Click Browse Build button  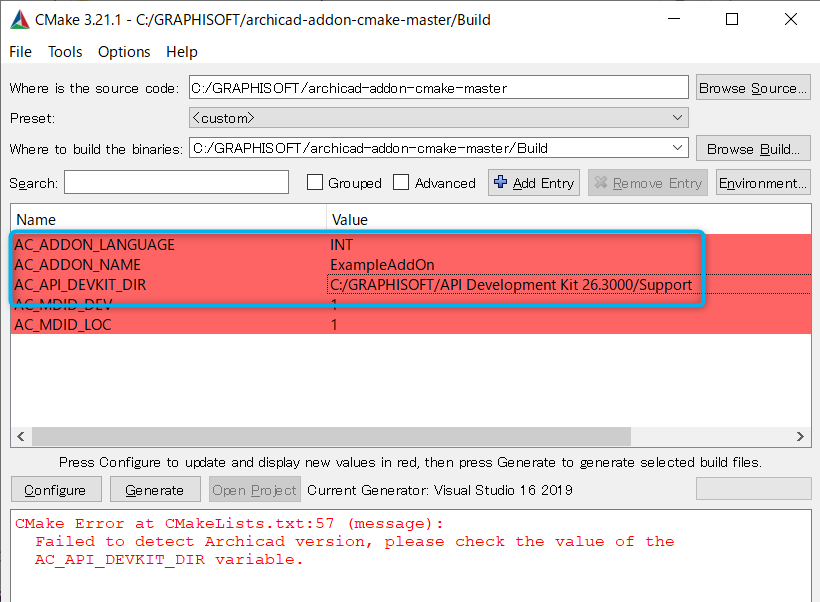pos(753,147)
